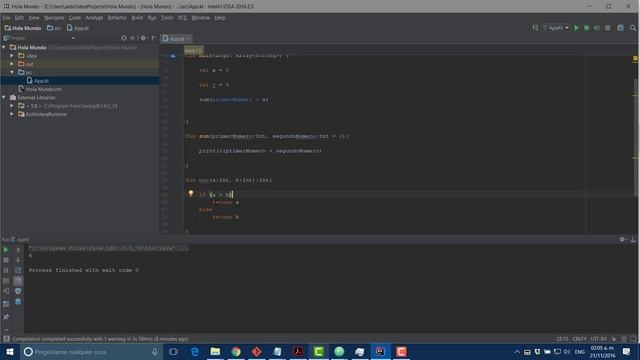Close the App.kt editor tab
The height and width of the screenshot is (360, 640).
[189, 38]
